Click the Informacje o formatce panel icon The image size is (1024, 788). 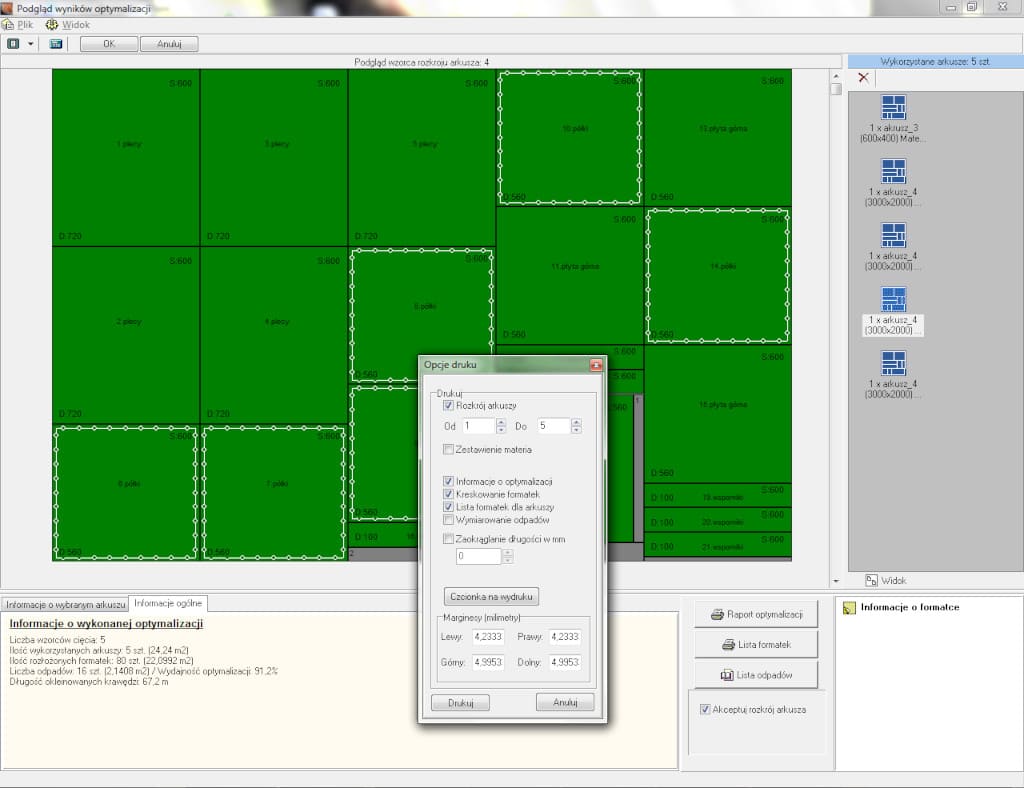click(849, 607)
